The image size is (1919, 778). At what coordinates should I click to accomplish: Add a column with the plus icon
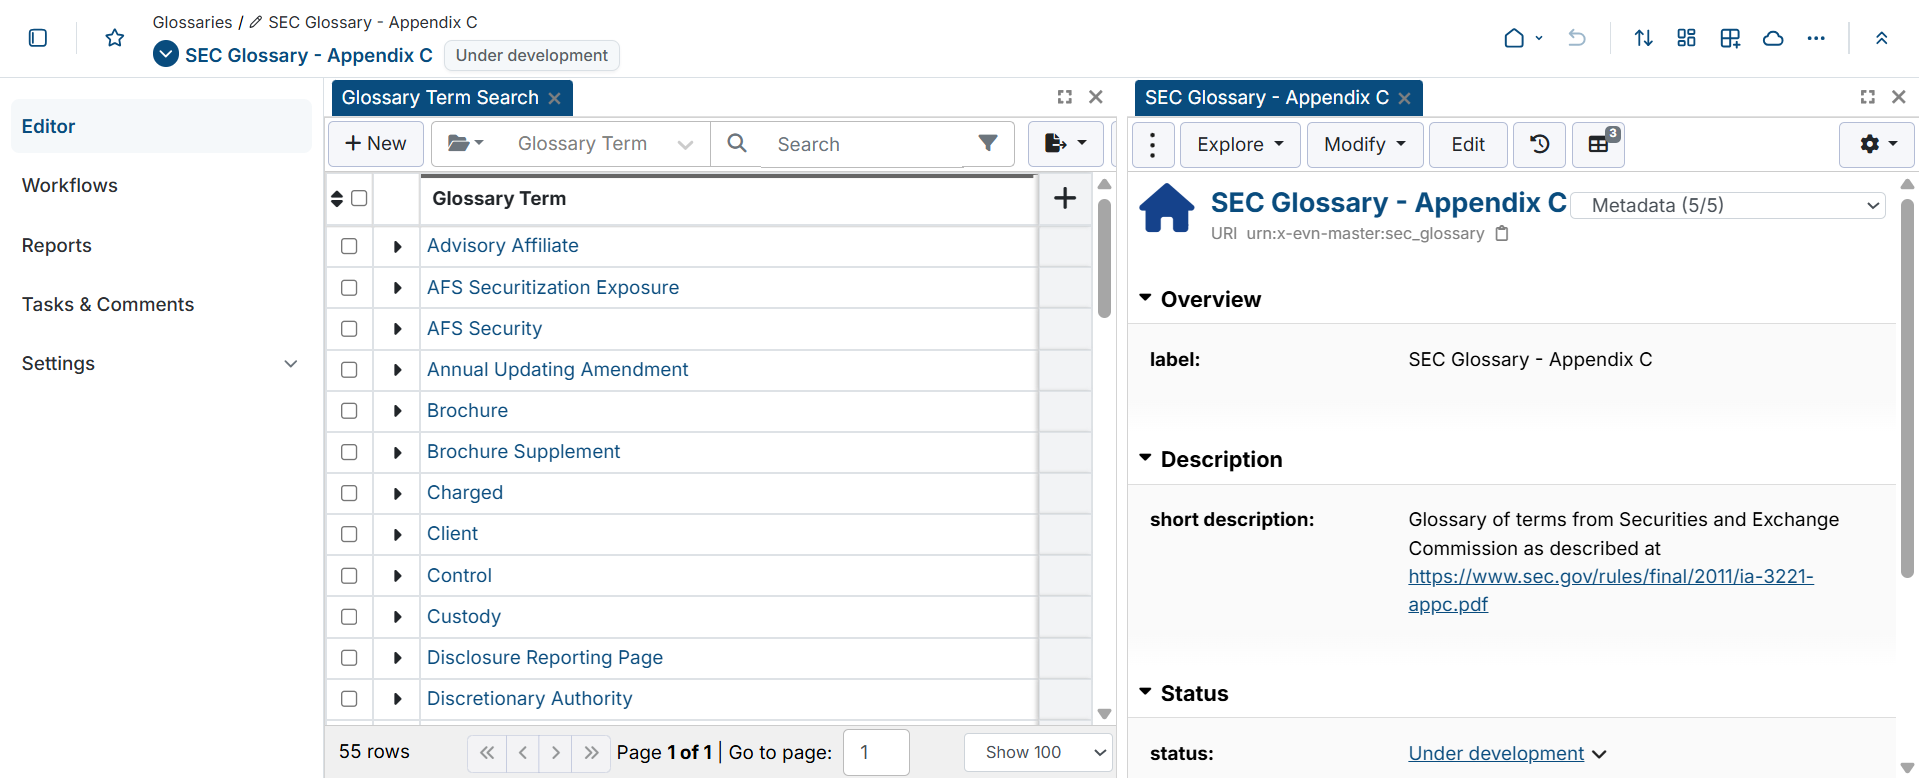[1065, 198]
